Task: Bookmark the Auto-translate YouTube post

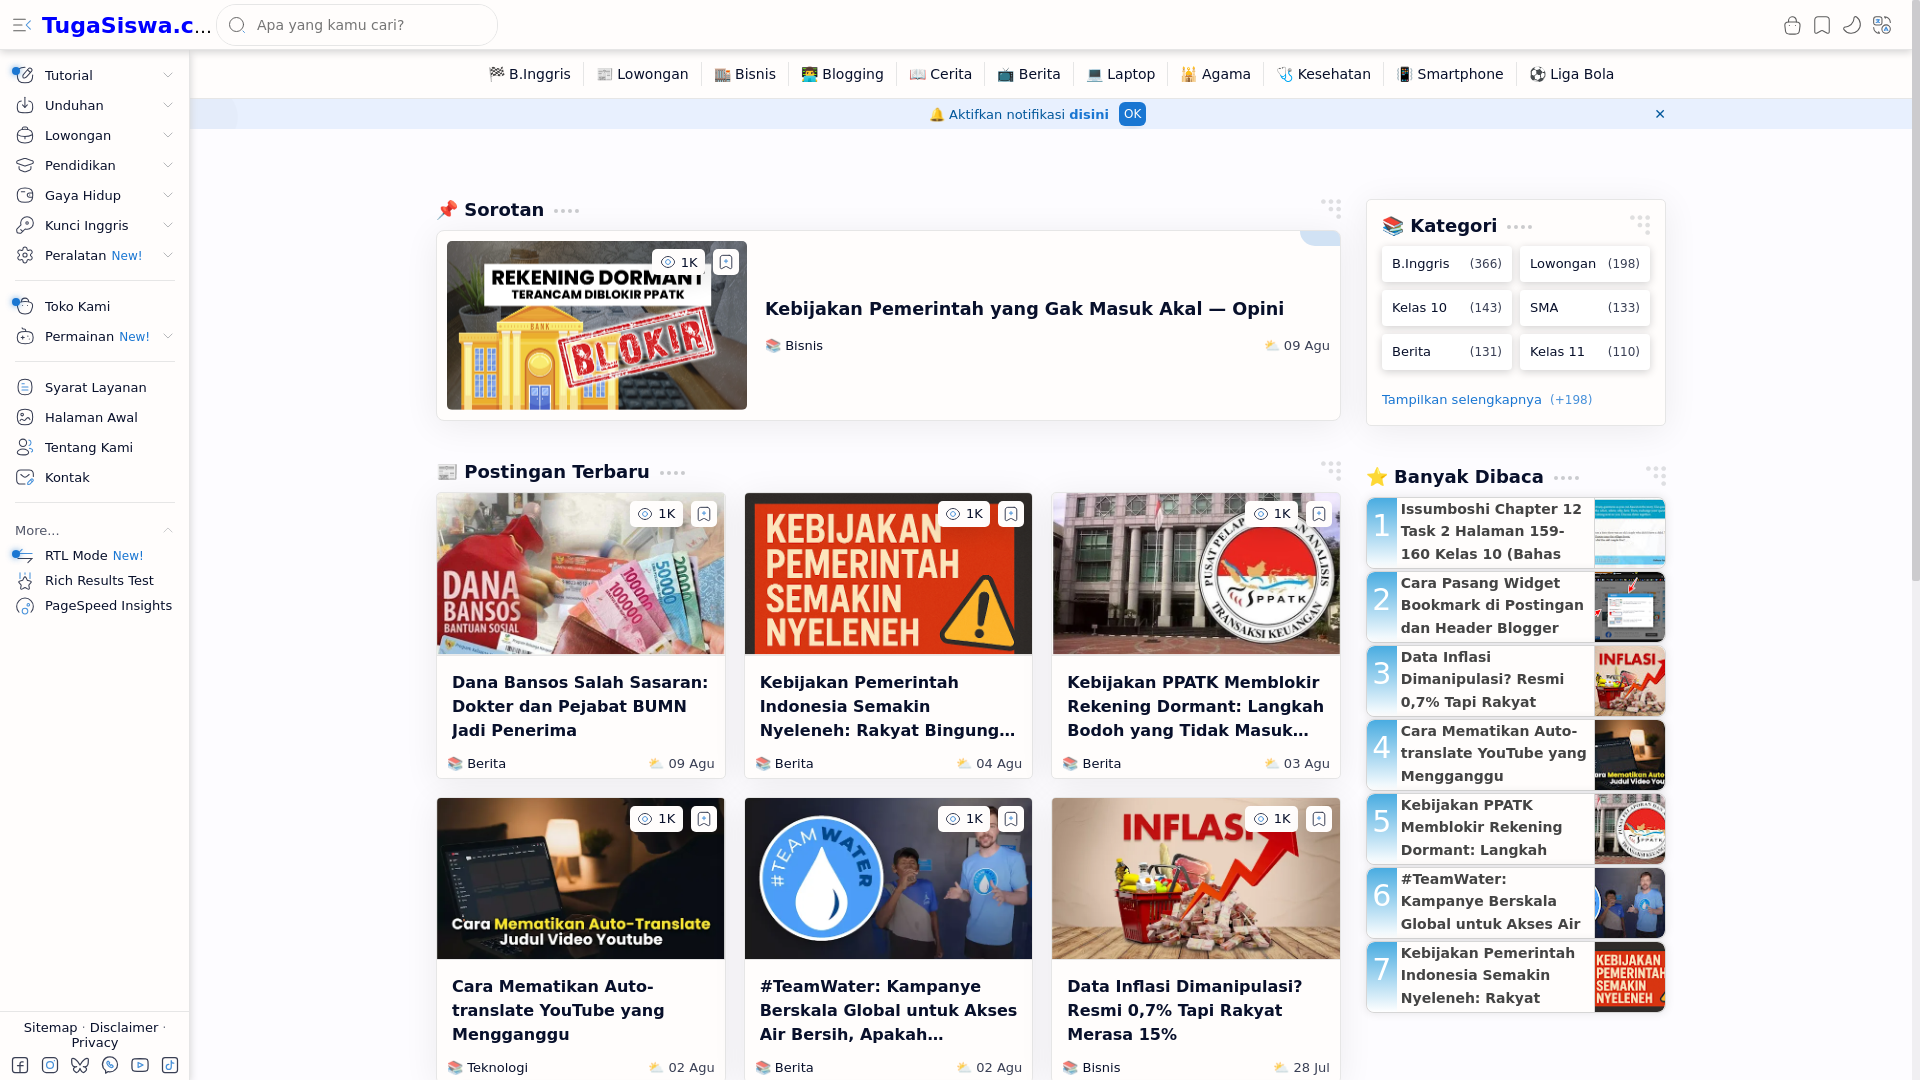Action: (x=704, y=819)
